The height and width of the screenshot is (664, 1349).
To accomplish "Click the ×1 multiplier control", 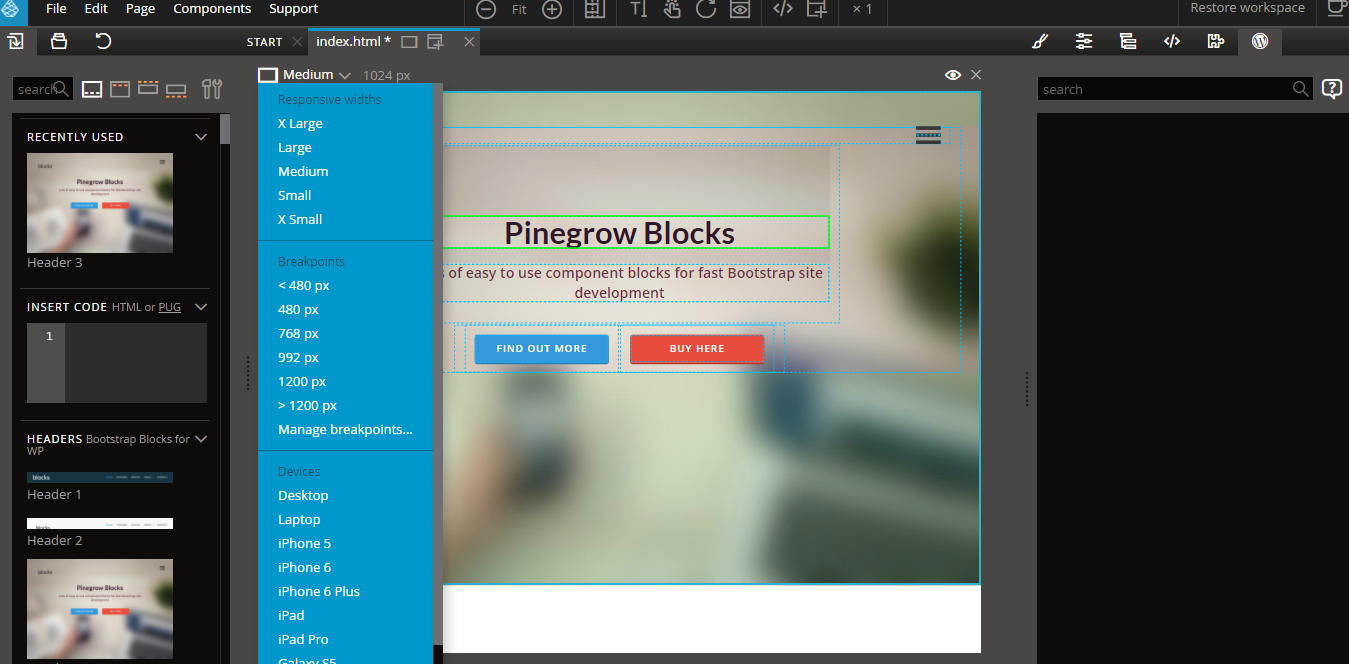I will pyautogui.click(x=862, y=9).
